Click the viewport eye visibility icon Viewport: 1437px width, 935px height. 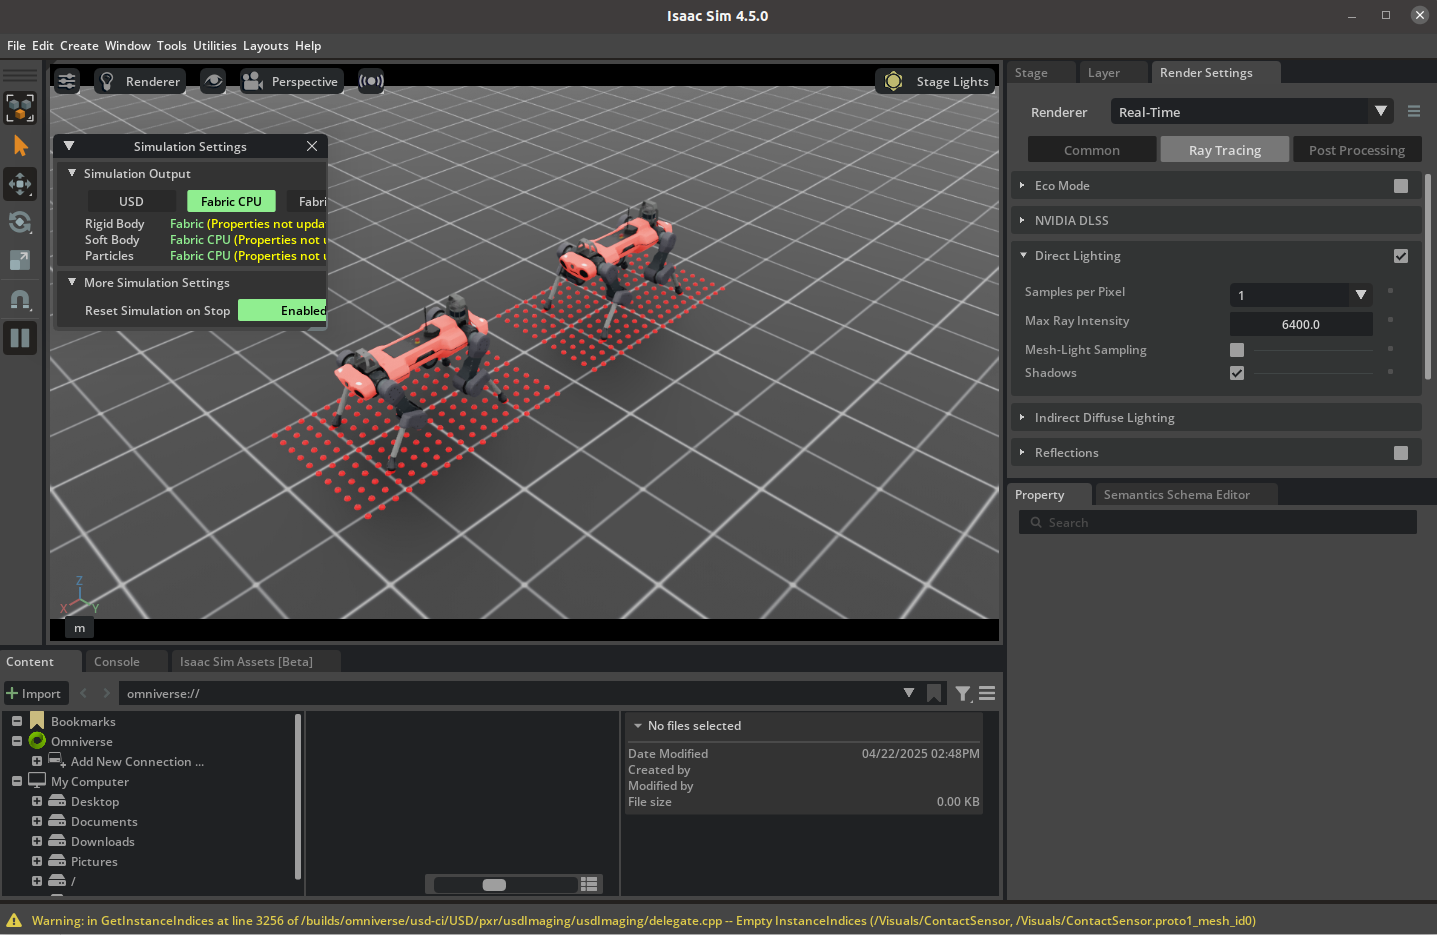click(213, 81)
